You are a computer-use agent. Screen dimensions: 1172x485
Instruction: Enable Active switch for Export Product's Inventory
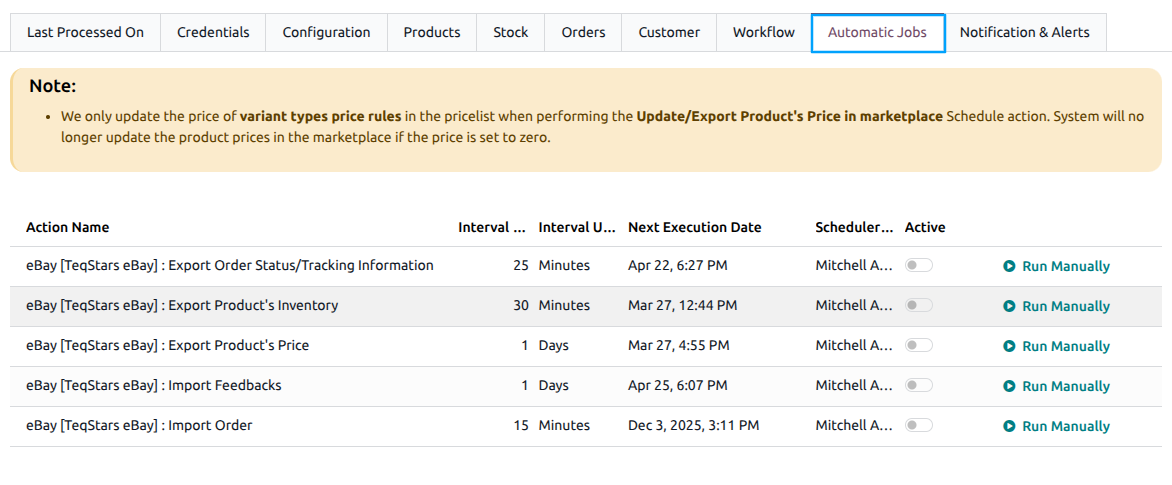click(x=919, y=305)
